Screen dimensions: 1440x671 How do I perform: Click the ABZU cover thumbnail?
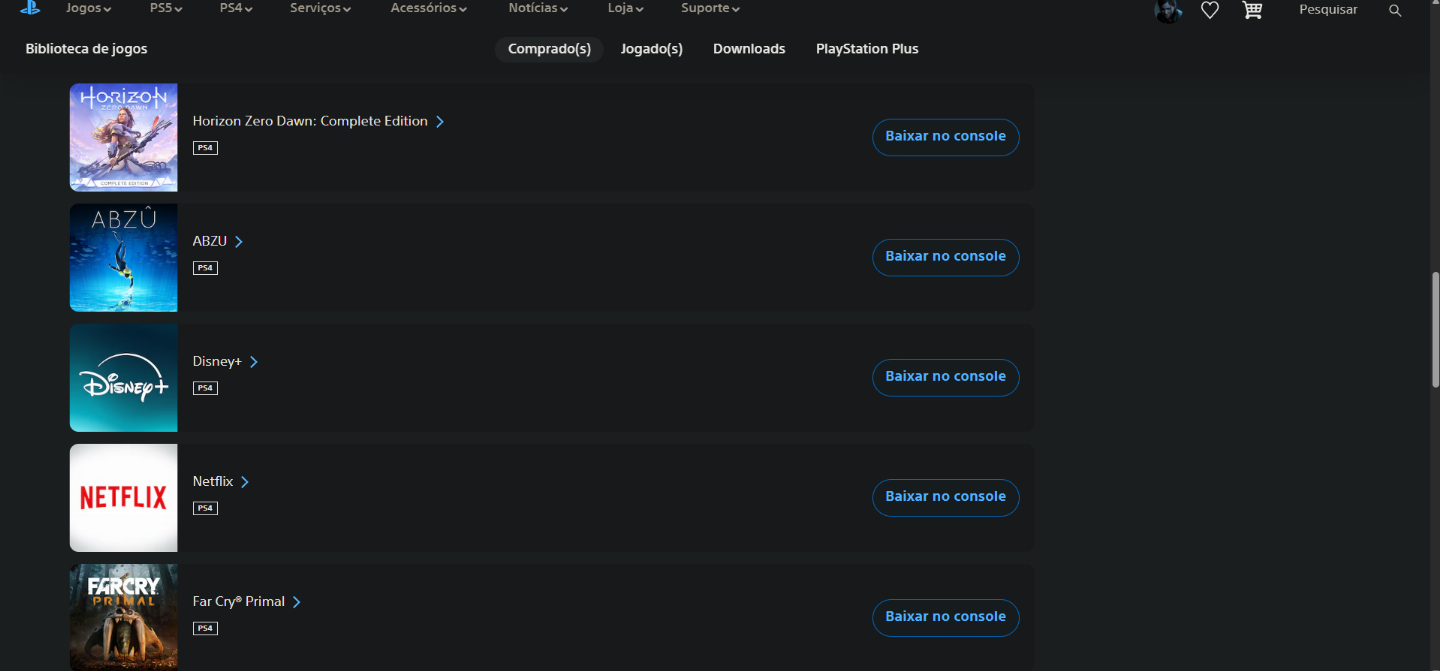(124, 257)
